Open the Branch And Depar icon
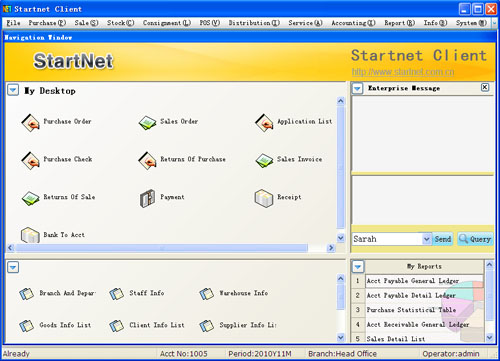 pyautogui.click(x=26, y=294)
